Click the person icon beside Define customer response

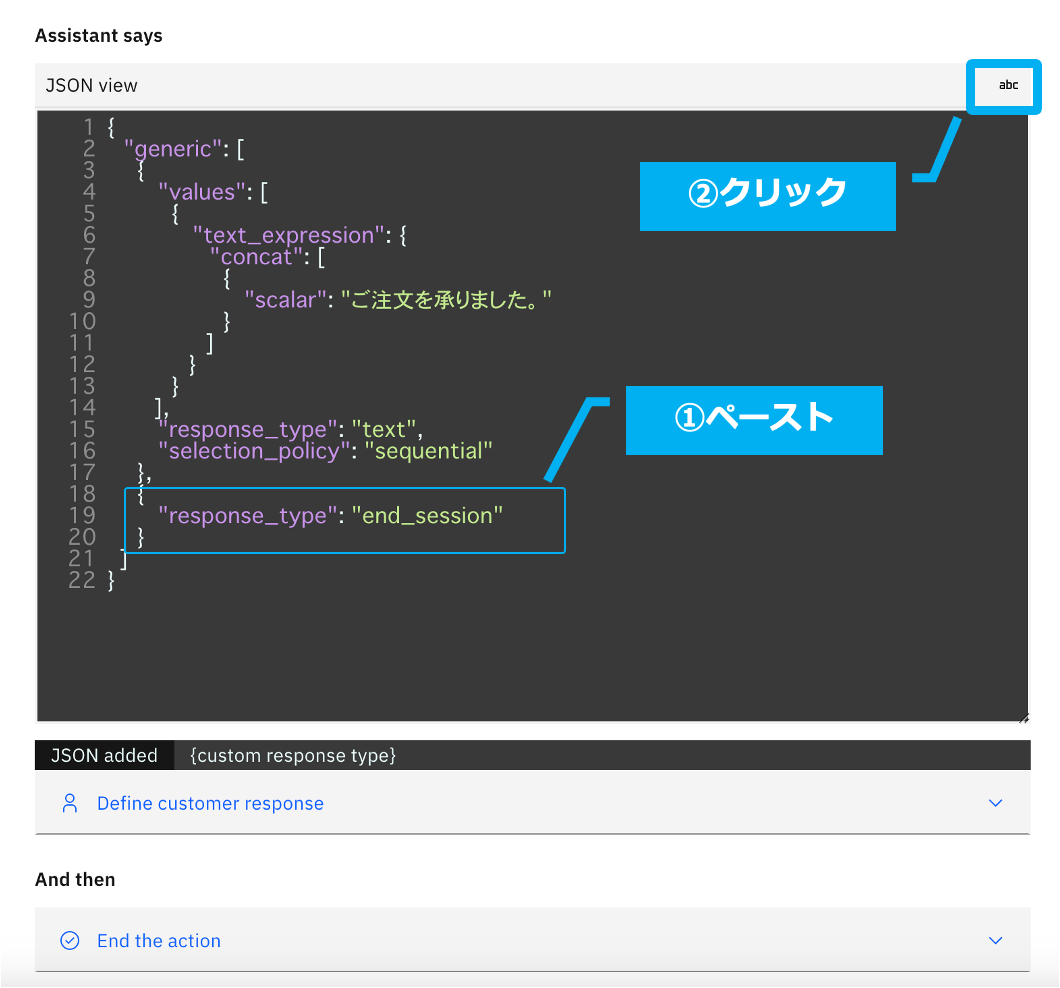pos(70,803)
